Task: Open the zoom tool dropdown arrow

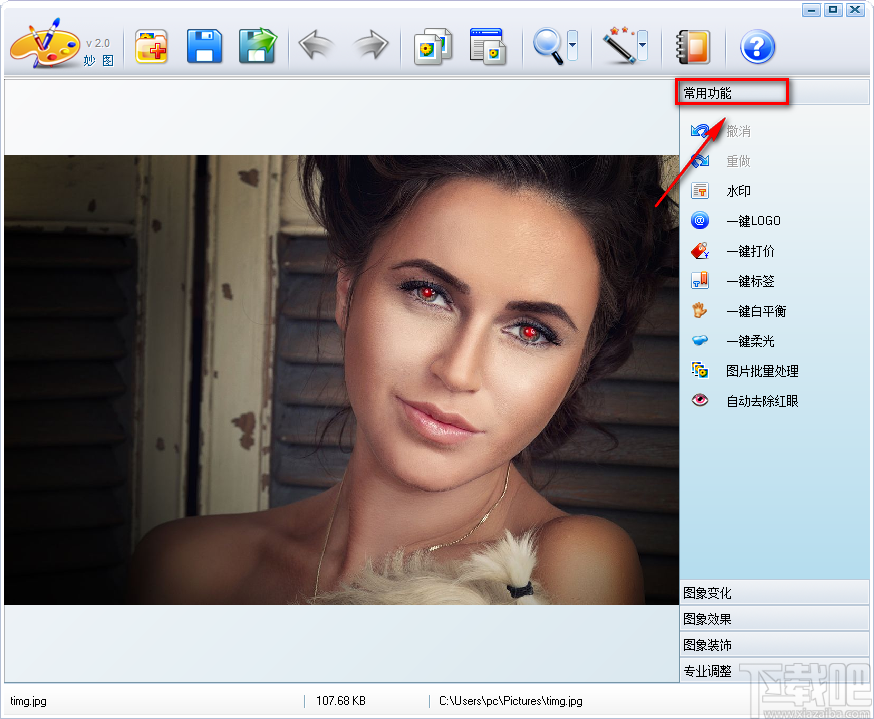Action: pos(572,46)
